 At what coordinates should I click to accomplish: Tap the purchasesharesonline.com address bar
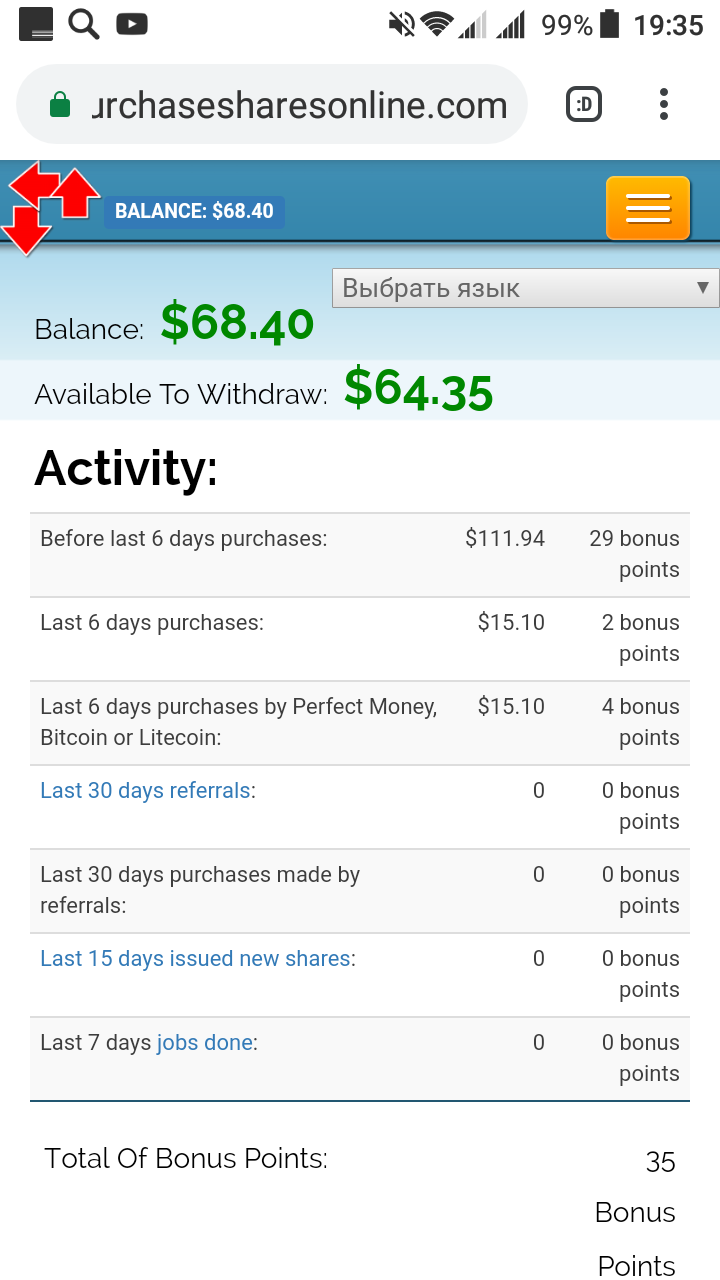coord(298,105)
